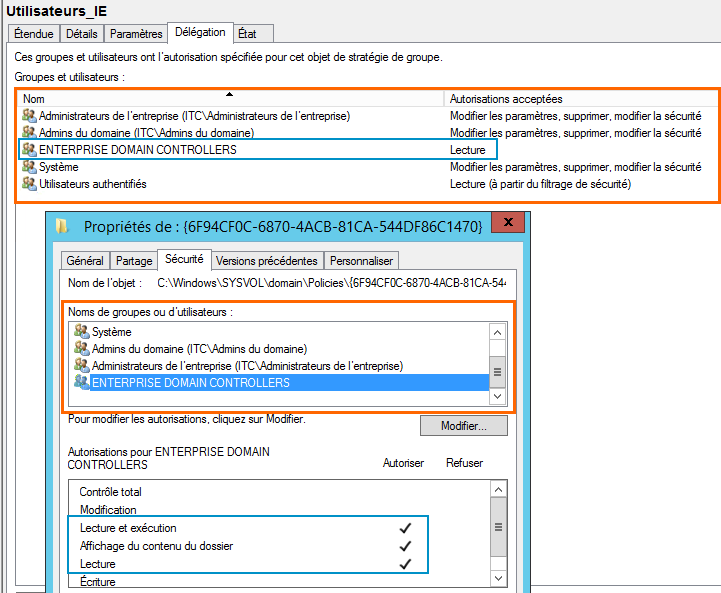Select ENTERPRISE DOMAIN CONTROLLERS in the Sécurité group list
This screenshot has height=593, width=721.
pos(280,382)
